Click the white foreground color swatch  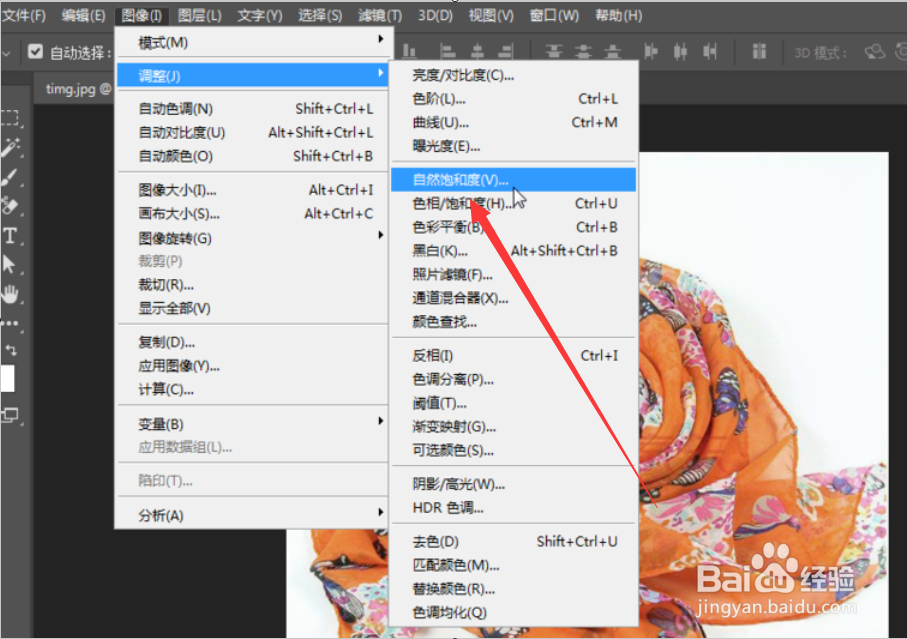(8, 379)
